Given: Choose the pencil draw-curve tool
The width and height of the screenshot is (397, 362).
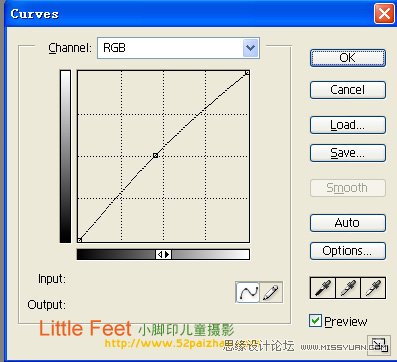Looking at the screenshot, I should tap(271, 292).
